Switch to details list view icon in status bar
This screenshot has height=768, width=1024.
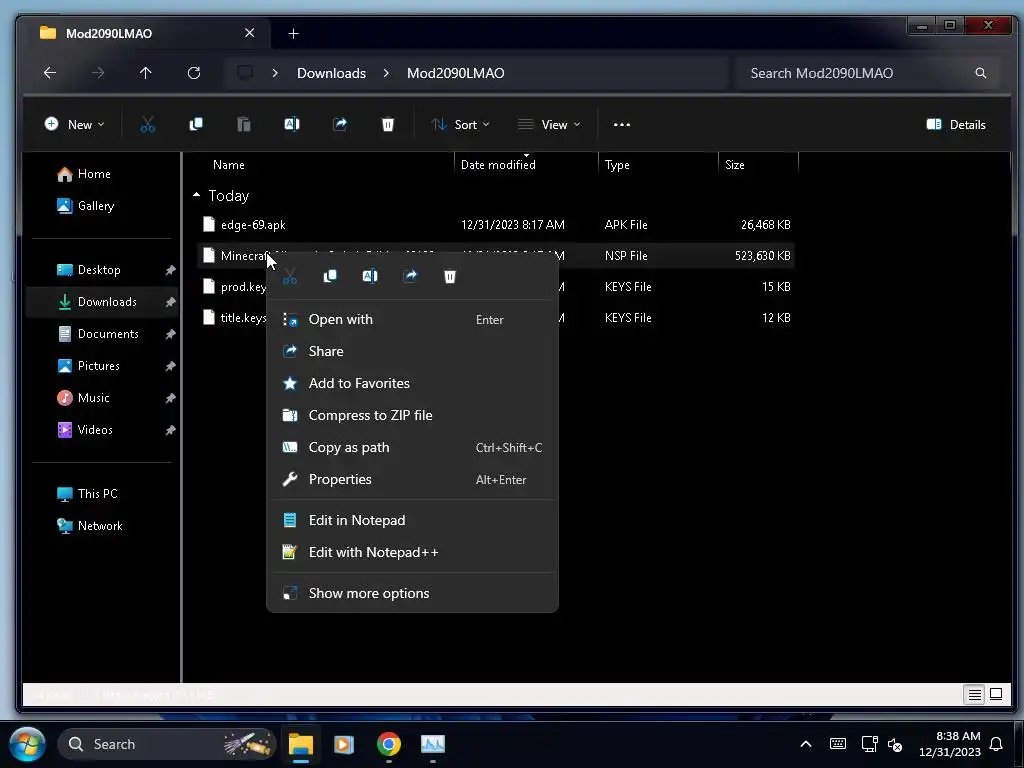(974, 694)
